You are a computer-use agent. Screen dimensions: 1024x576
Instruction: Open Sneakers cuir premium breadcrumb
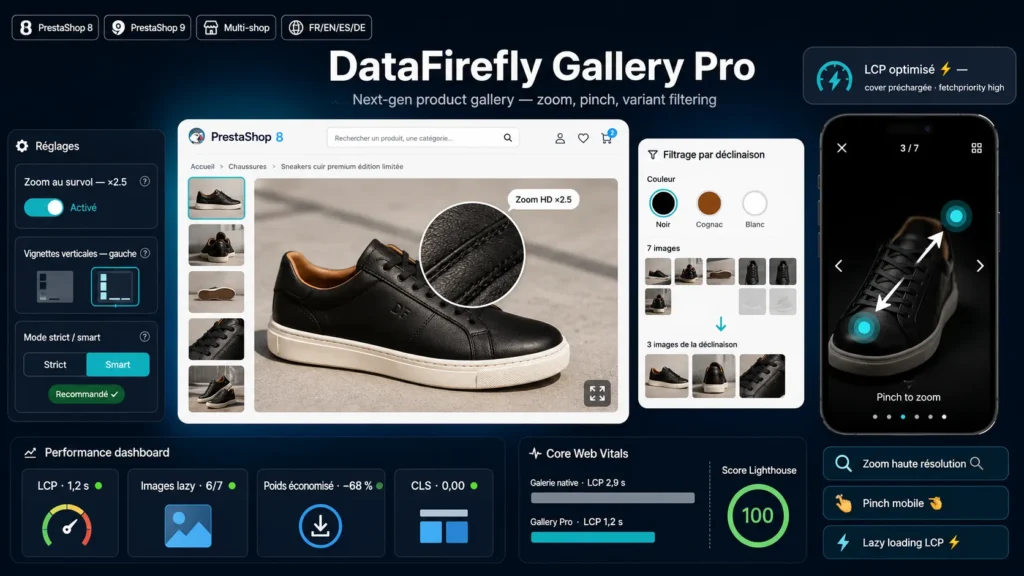(x=342, y=167)
